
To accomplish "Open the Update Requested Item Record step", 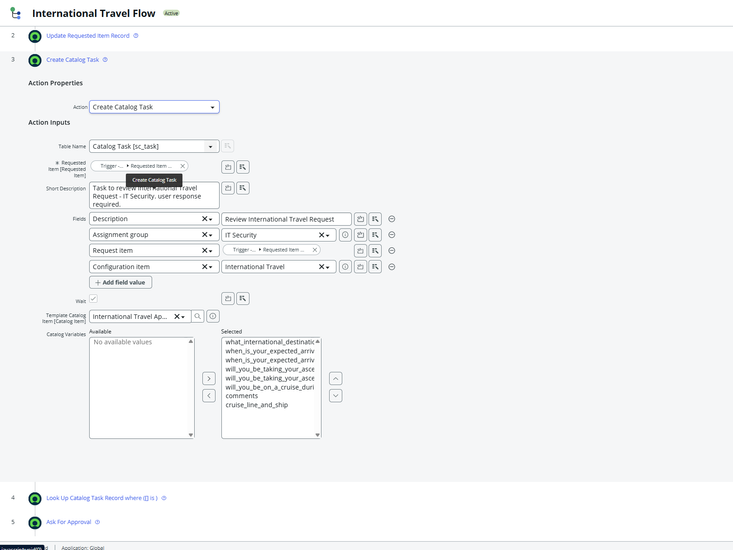I will click(88, 36).
